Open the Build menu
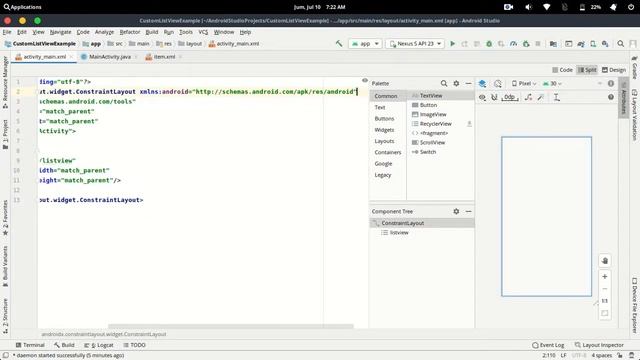The image size is (640, 360). (152, 32)
